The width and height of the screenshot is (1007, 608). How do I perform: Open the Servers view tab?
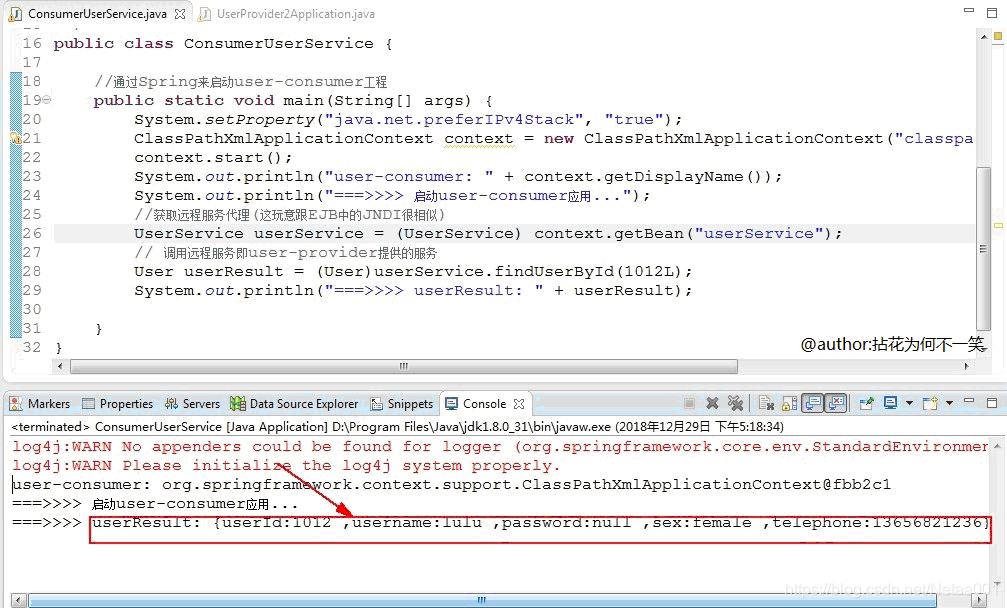pyautogui.click(x=192, y=404)
